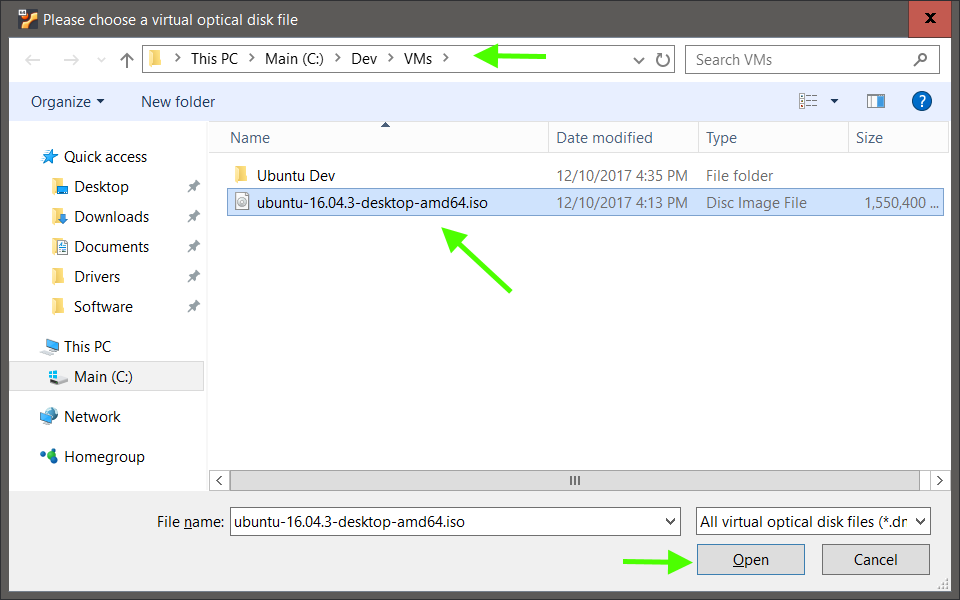Select Dev in the address breadcrumb

coord(364,59)
